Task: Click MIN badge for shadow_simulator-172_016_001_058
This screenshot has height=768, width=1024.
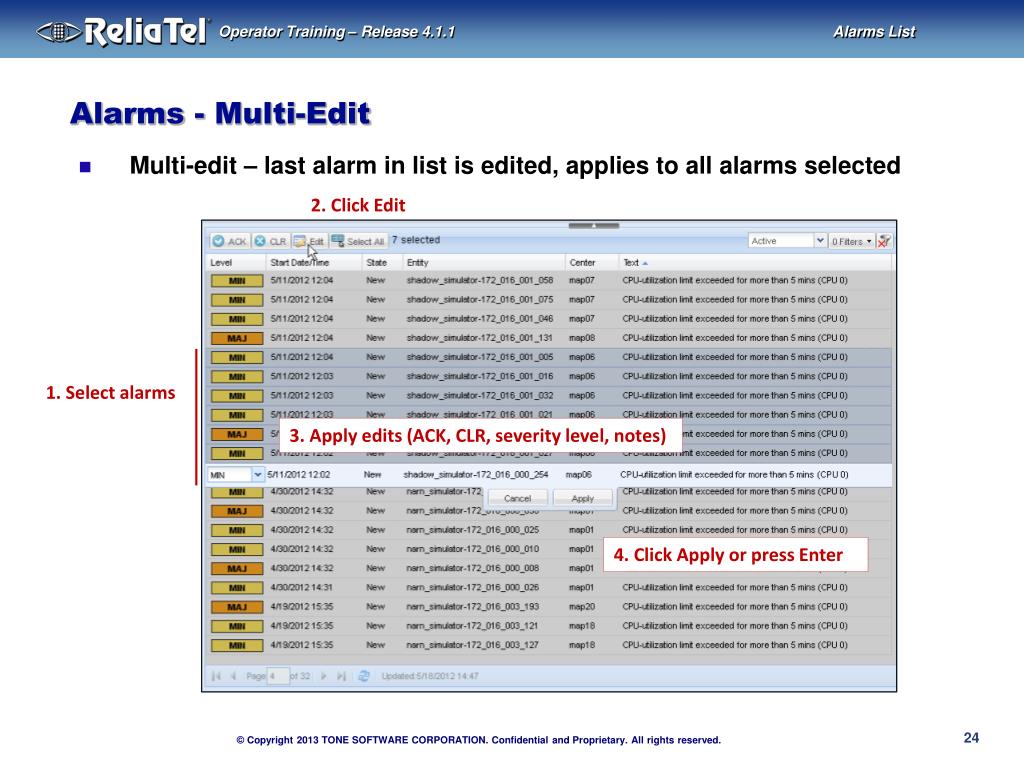Action: tap(237, 281)
